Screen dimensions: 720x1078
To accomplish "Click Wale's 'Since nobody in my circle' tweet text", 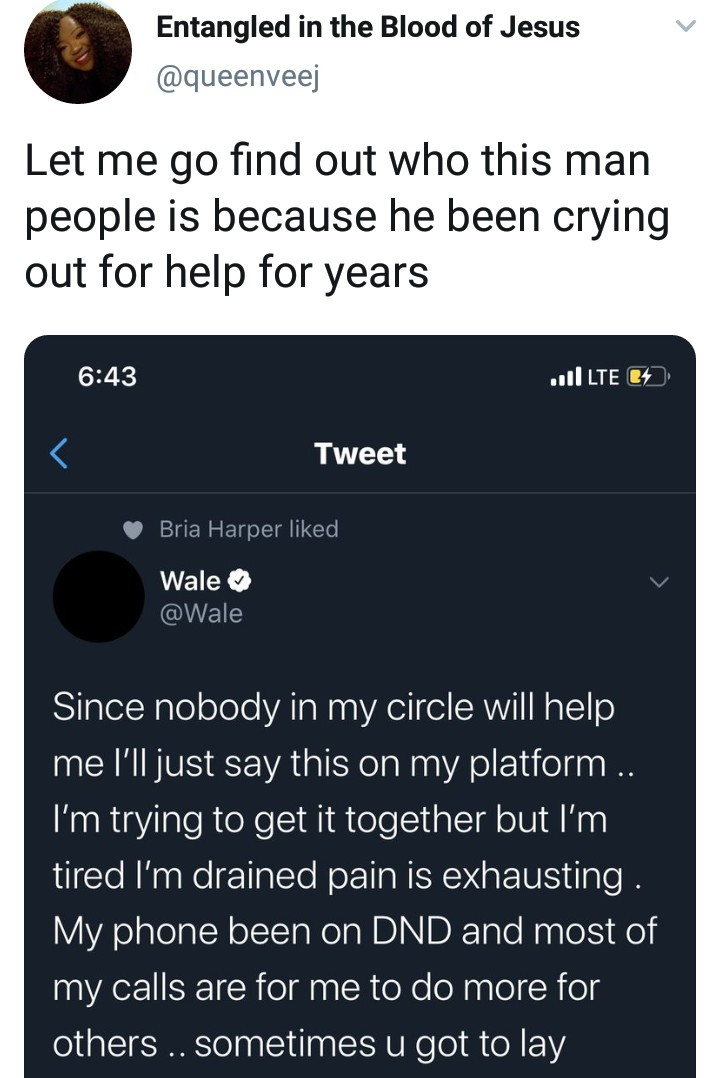I will [x=355, y=874].
